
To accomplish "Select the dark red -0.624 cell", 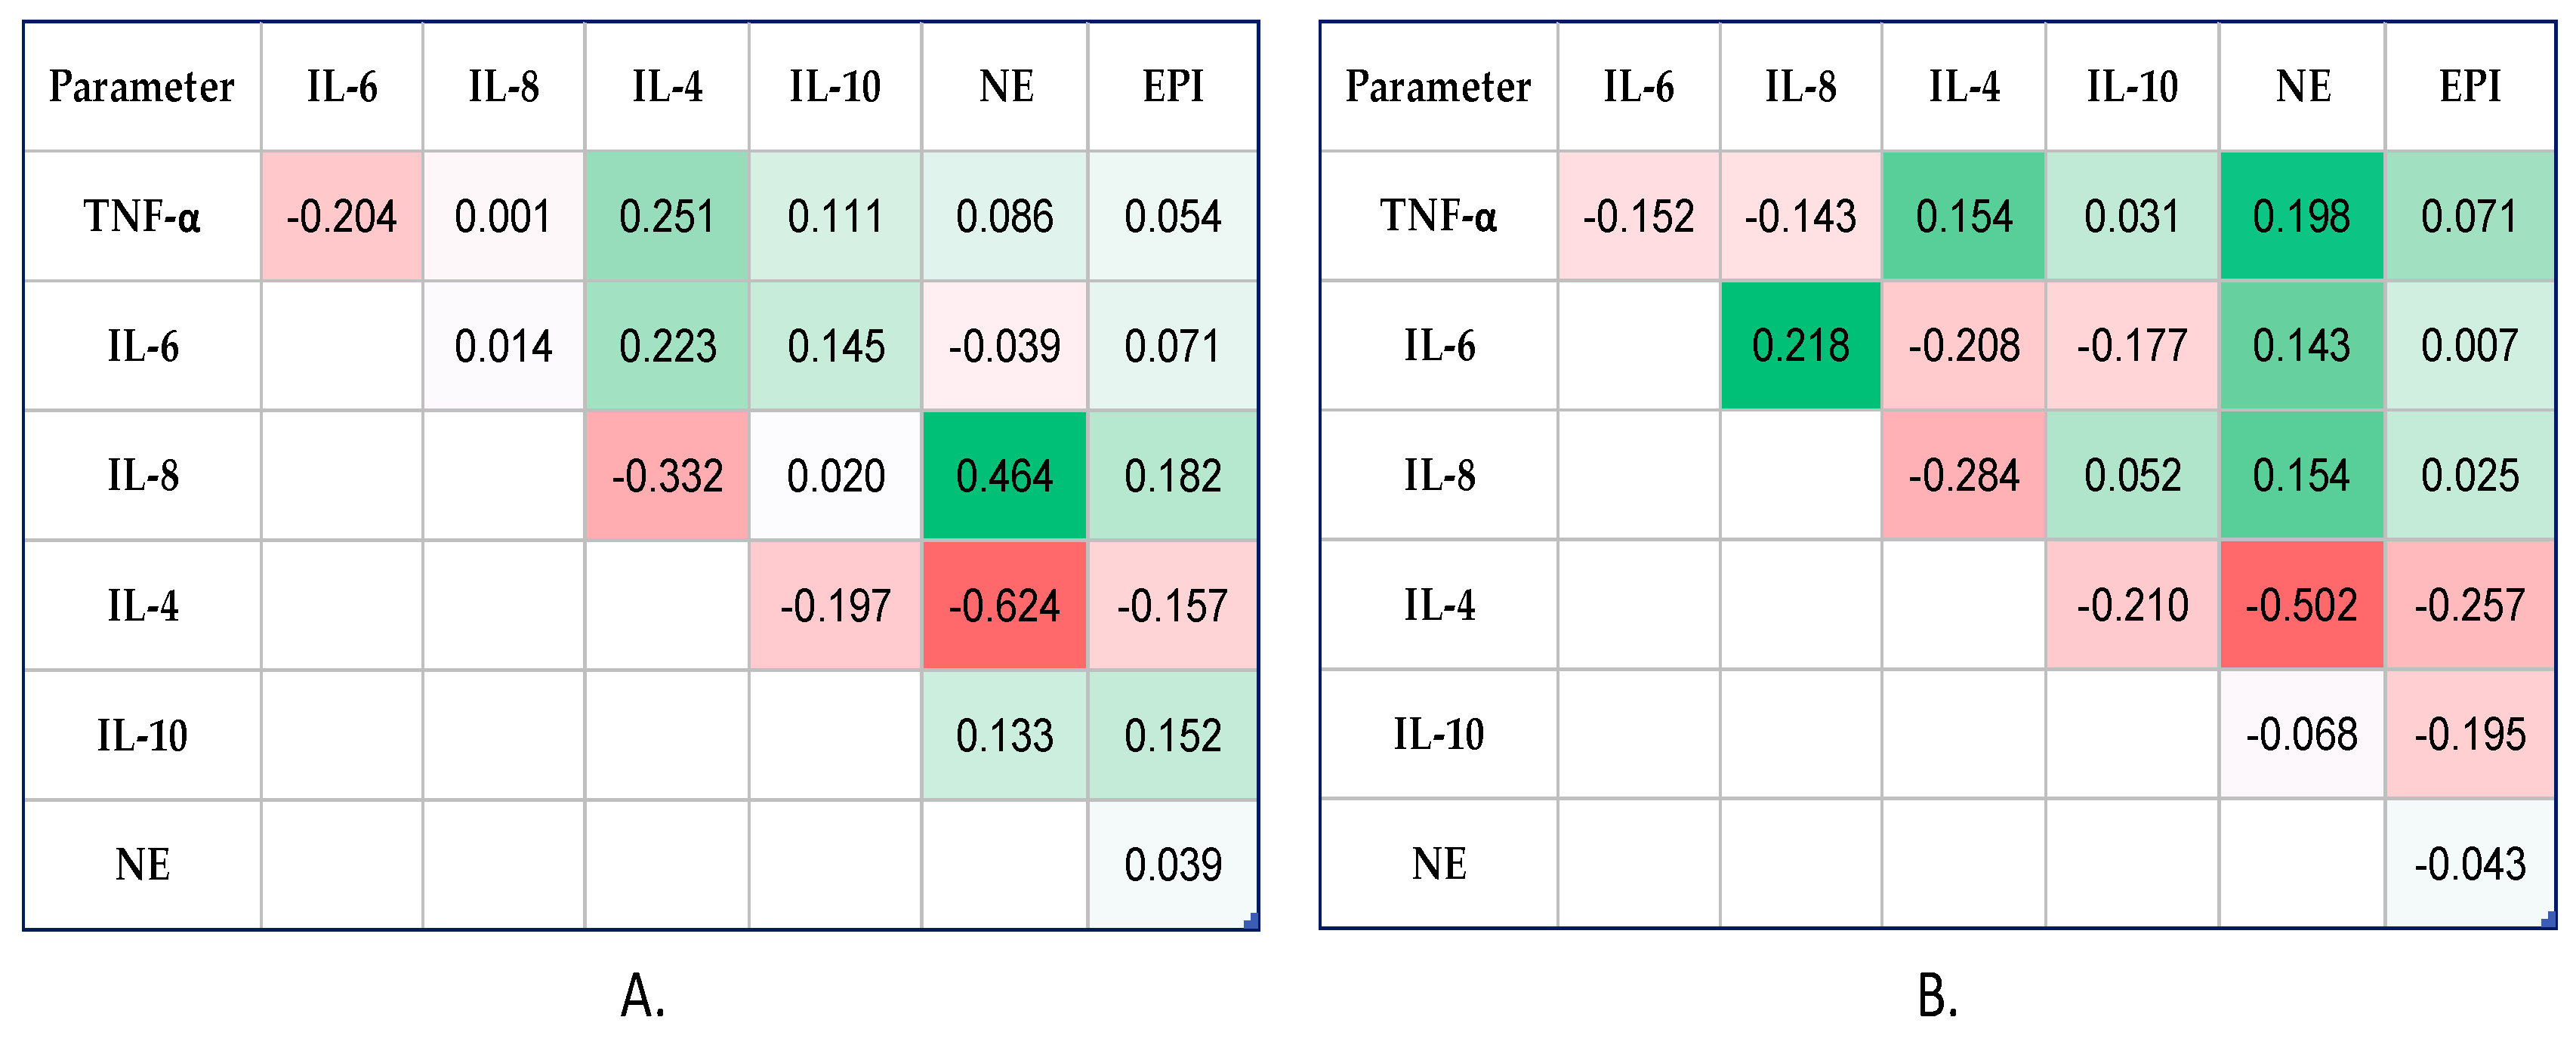I will pyautogui.click(x=1004, y=605).
